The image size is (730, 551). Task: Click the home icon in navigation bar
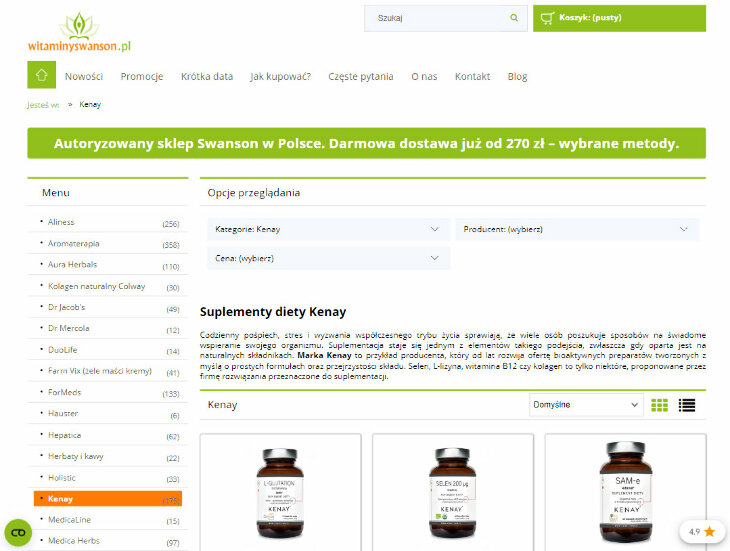[x=41, y=75]
